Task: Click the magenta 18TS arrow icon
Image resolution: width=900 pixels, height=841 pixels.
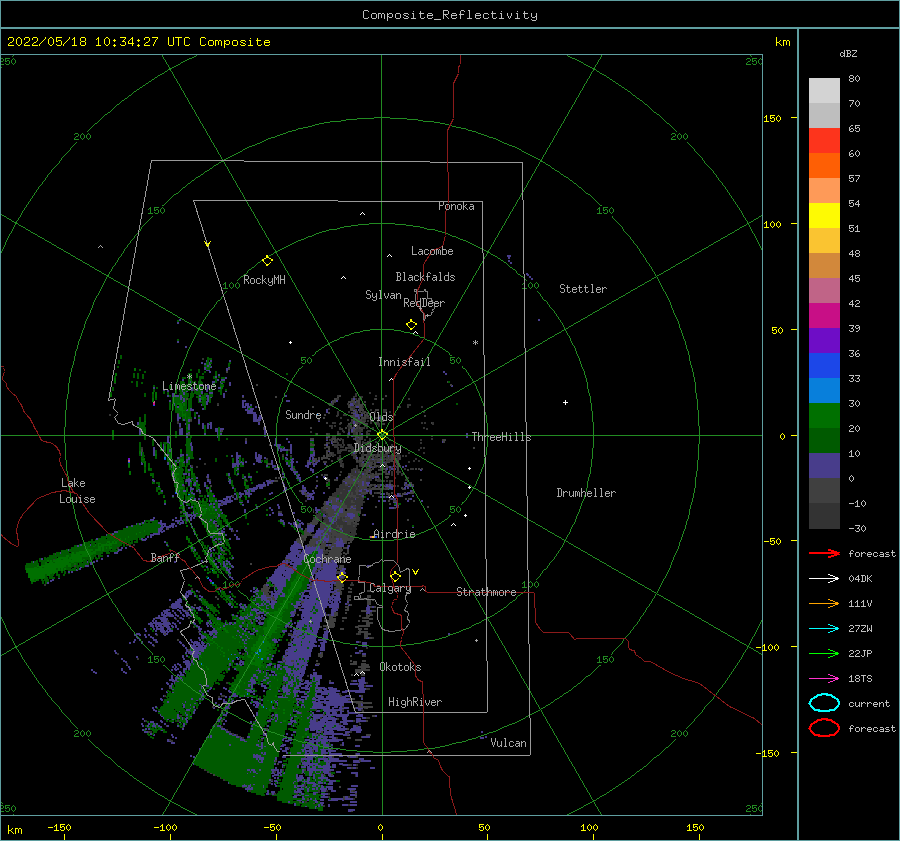Action: [x=824, y=679]
